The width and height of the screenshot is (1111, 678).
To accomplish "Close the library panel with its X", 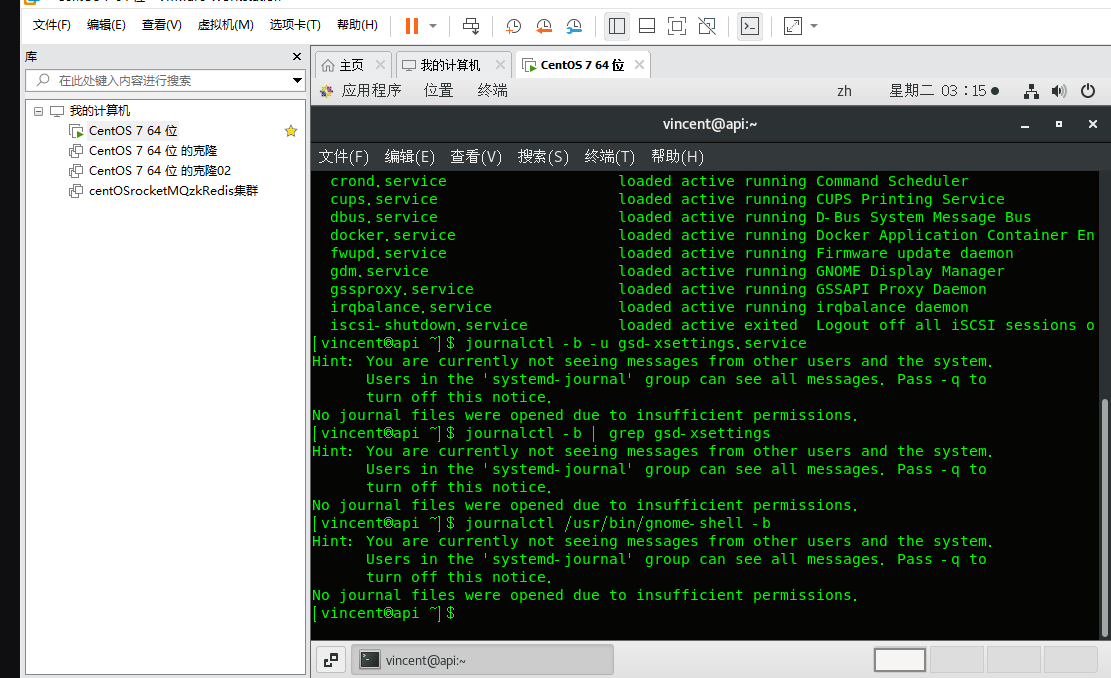I will [297, 57].
